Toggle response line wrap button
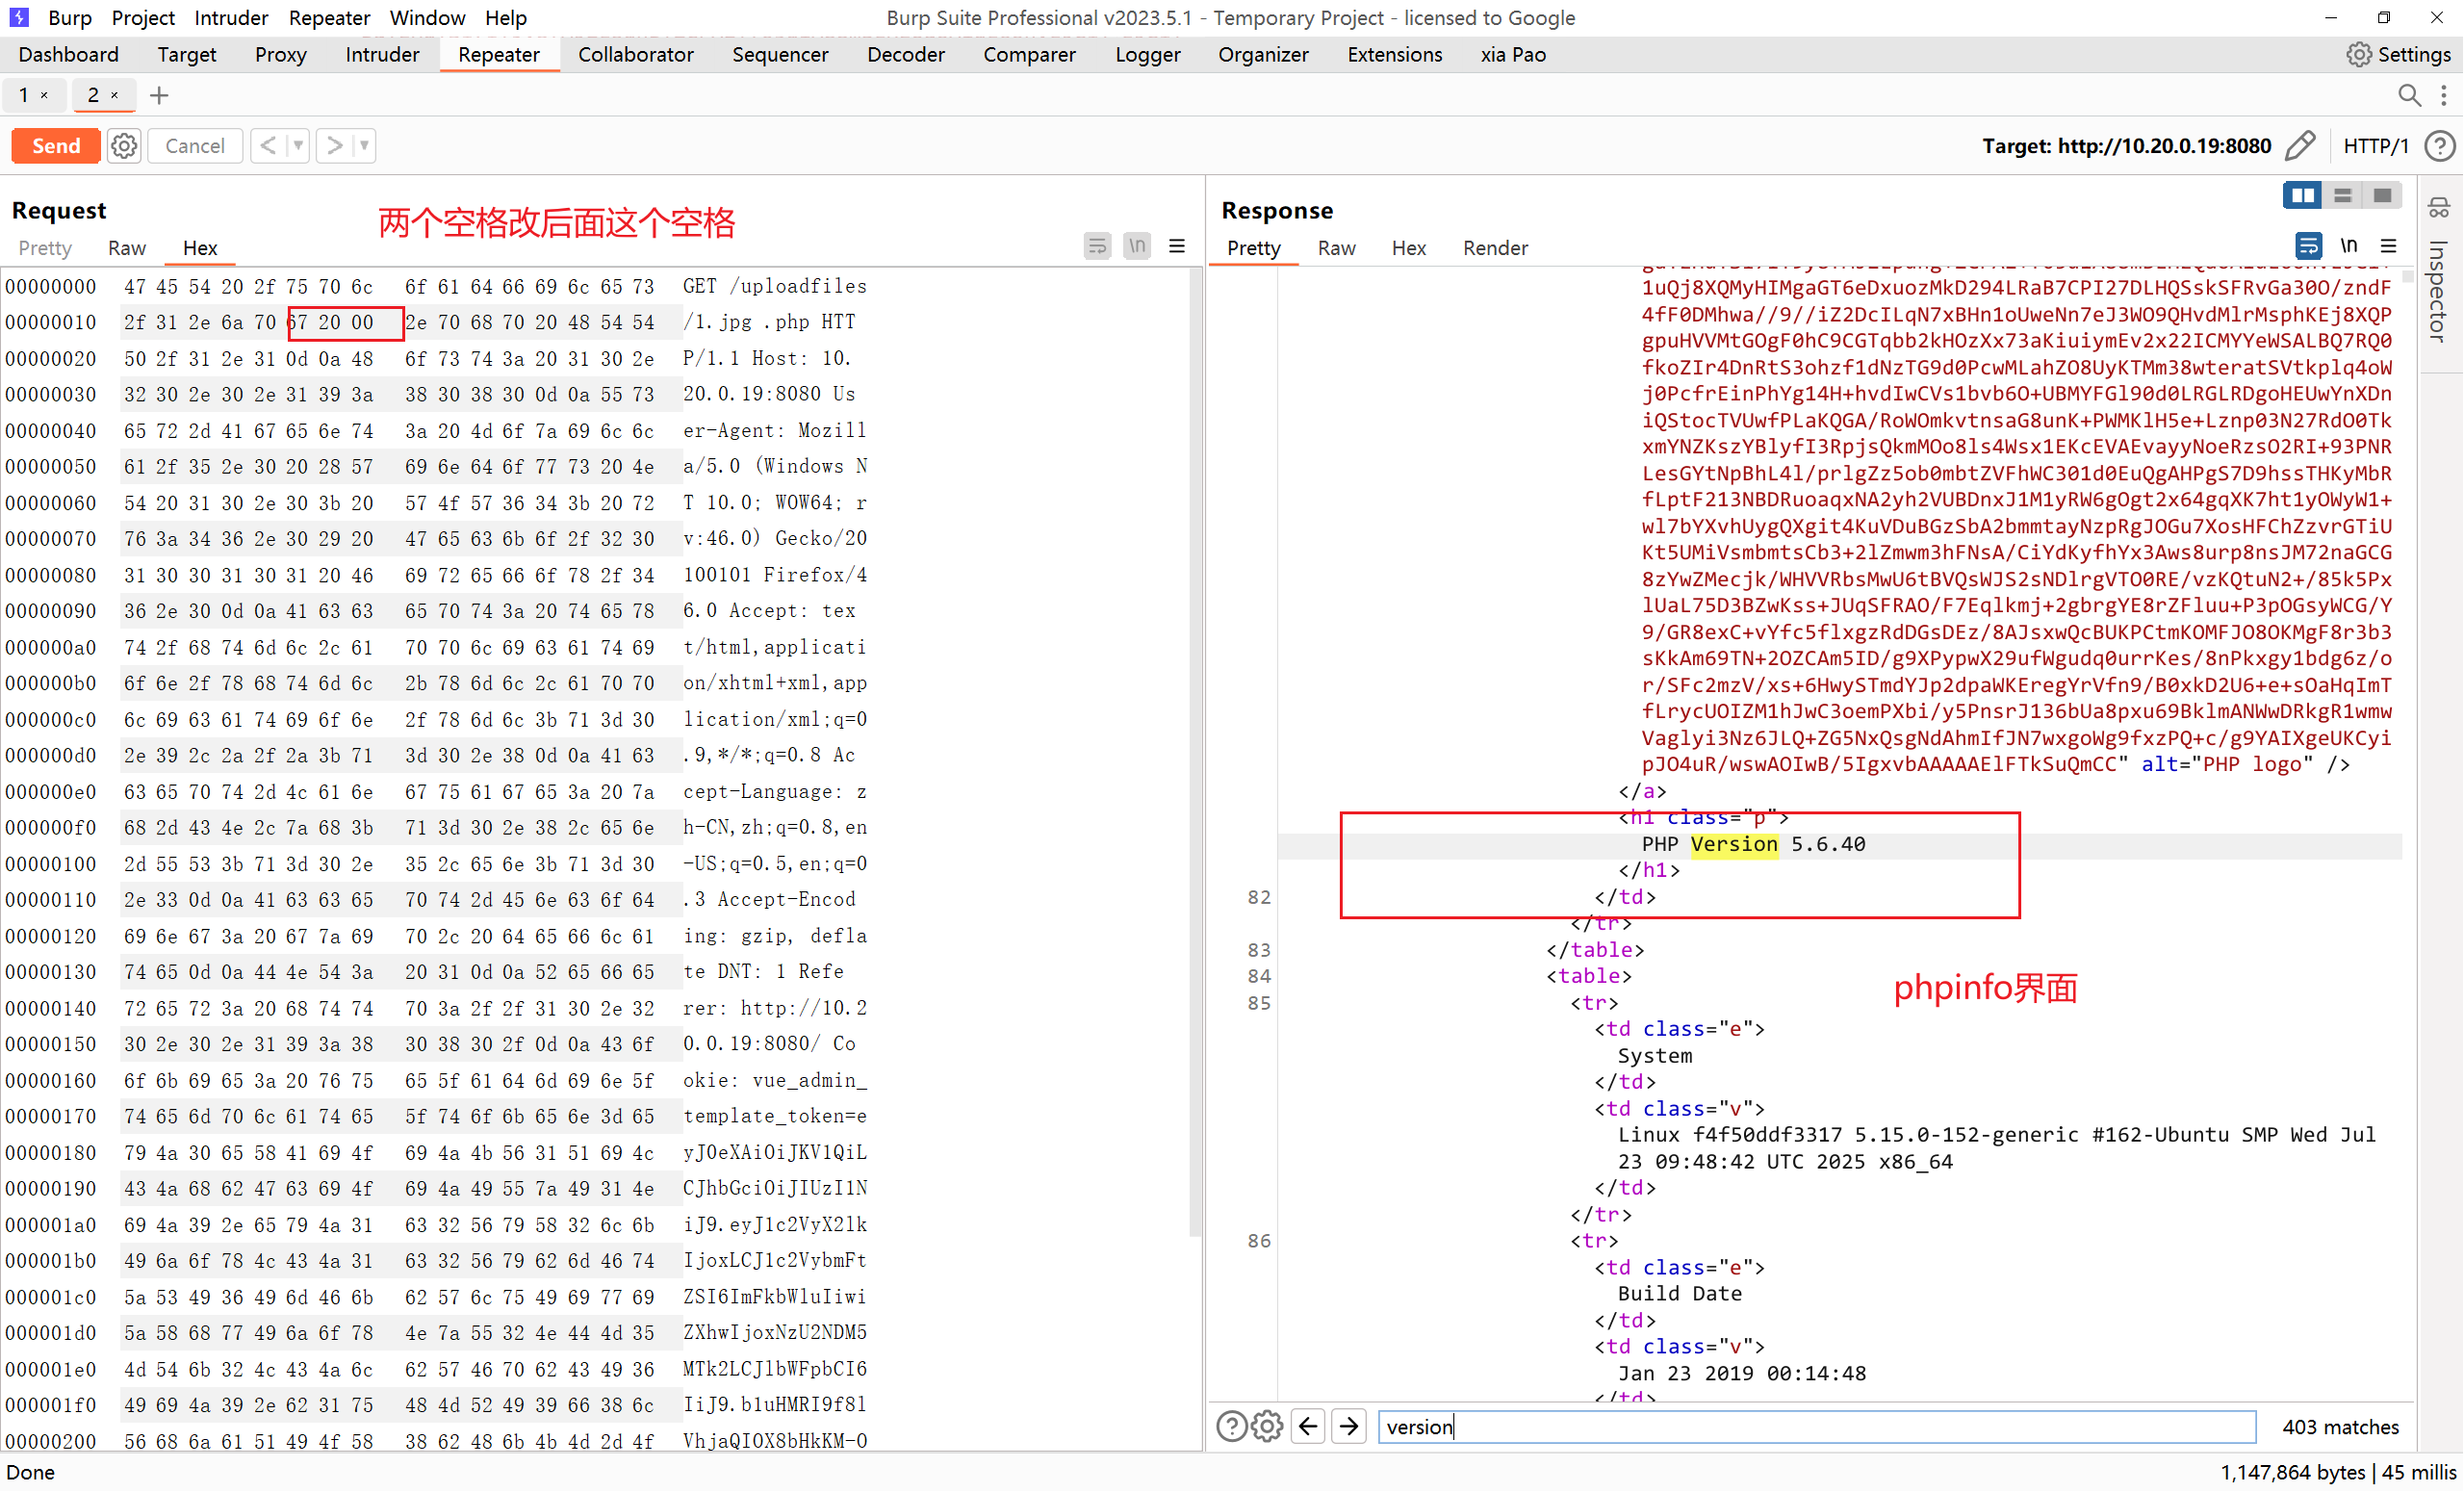The height and width of the screenshot is (1492, 2464). click(x=2308, y=246)
